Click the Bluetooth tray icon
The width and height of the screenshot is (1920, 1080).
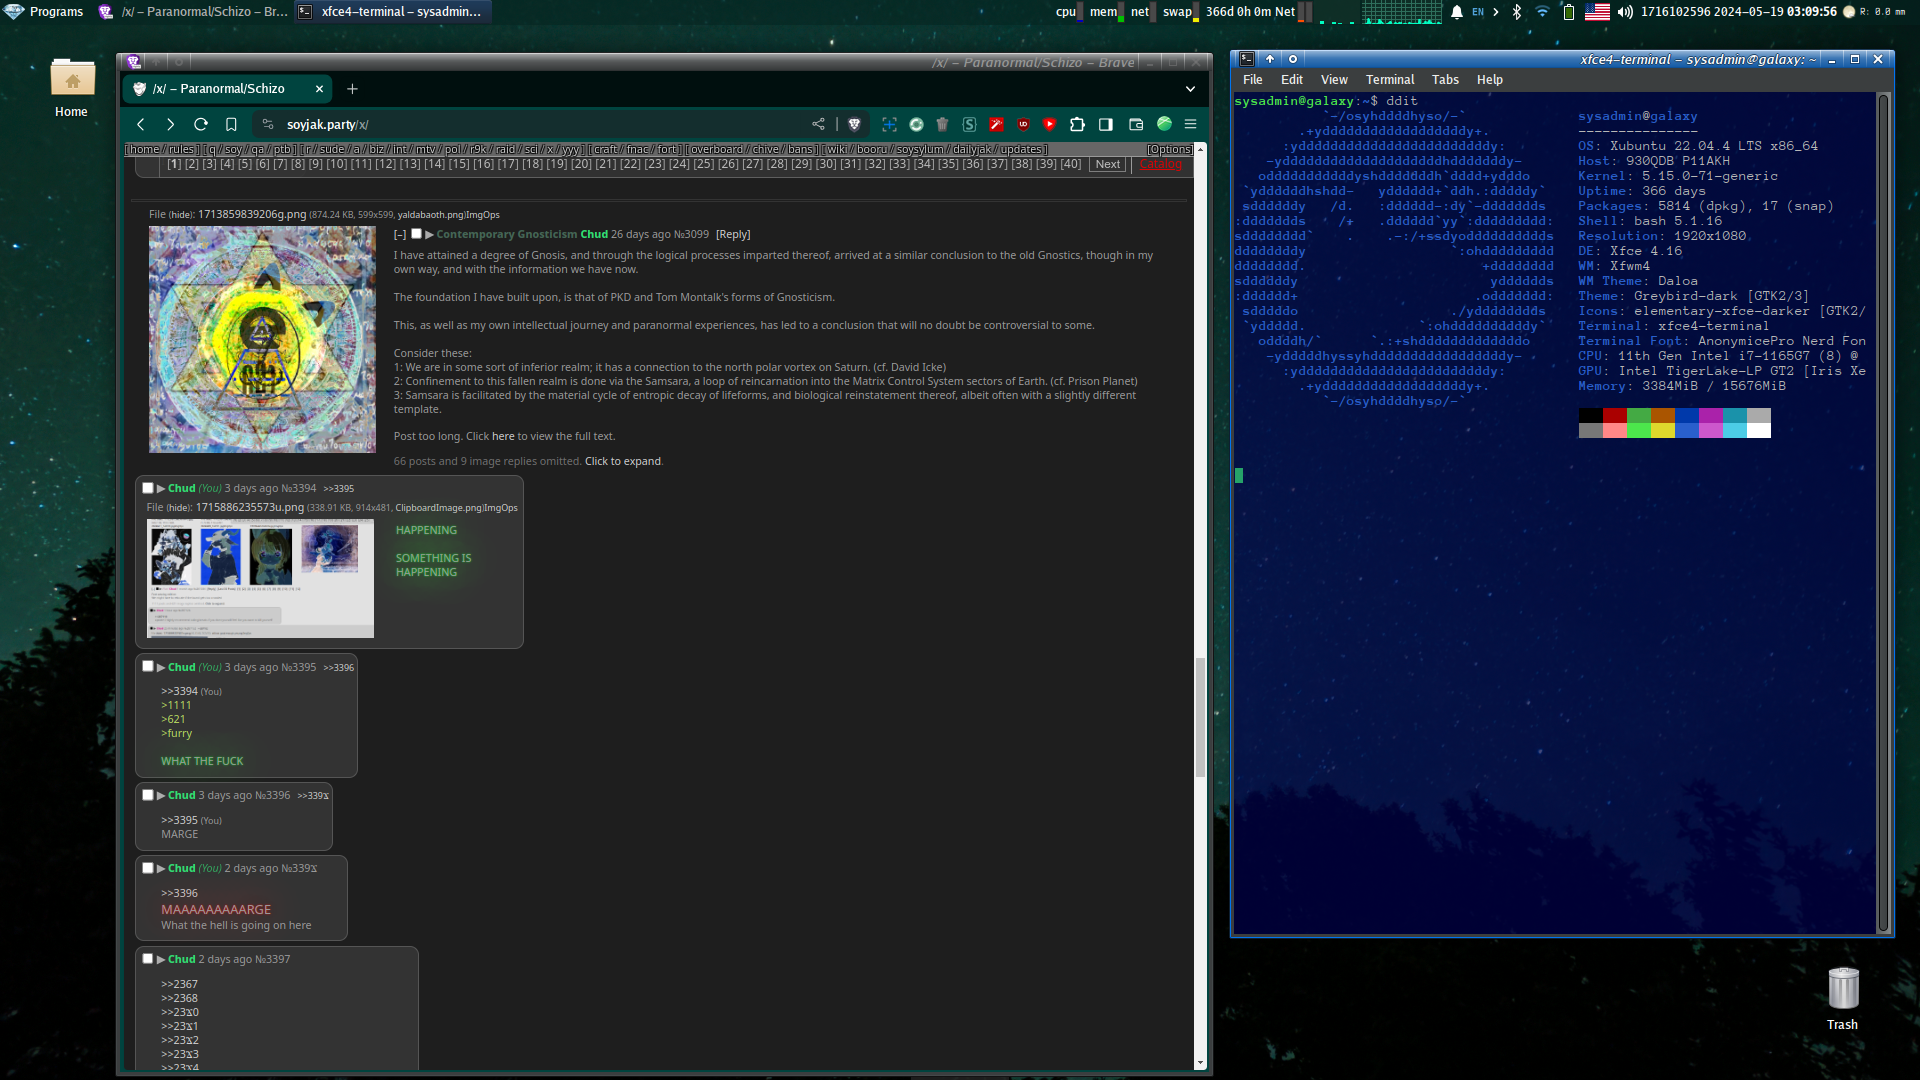pyautogui.click(x=1516, y=12)
